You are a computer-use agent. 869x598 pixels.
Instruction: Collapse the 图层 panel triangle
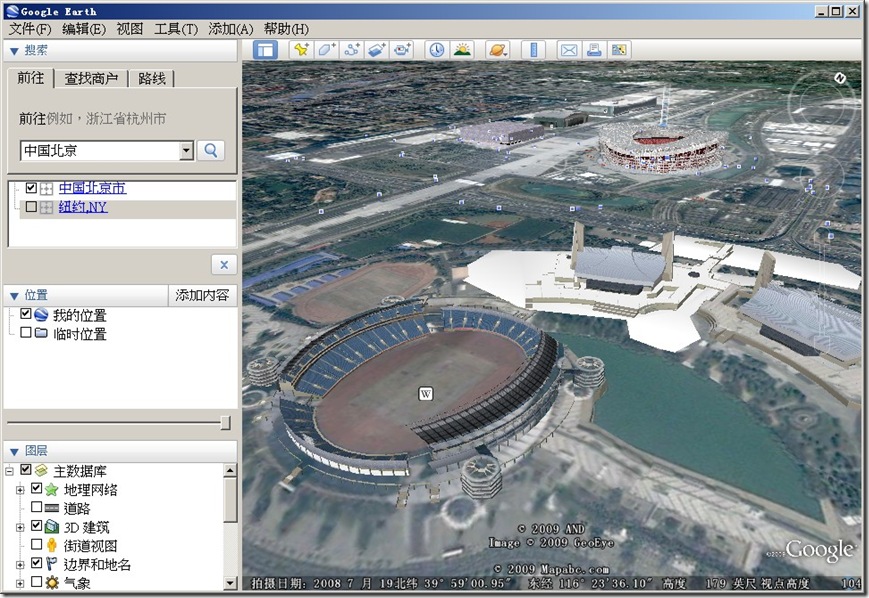click(14, 452)
